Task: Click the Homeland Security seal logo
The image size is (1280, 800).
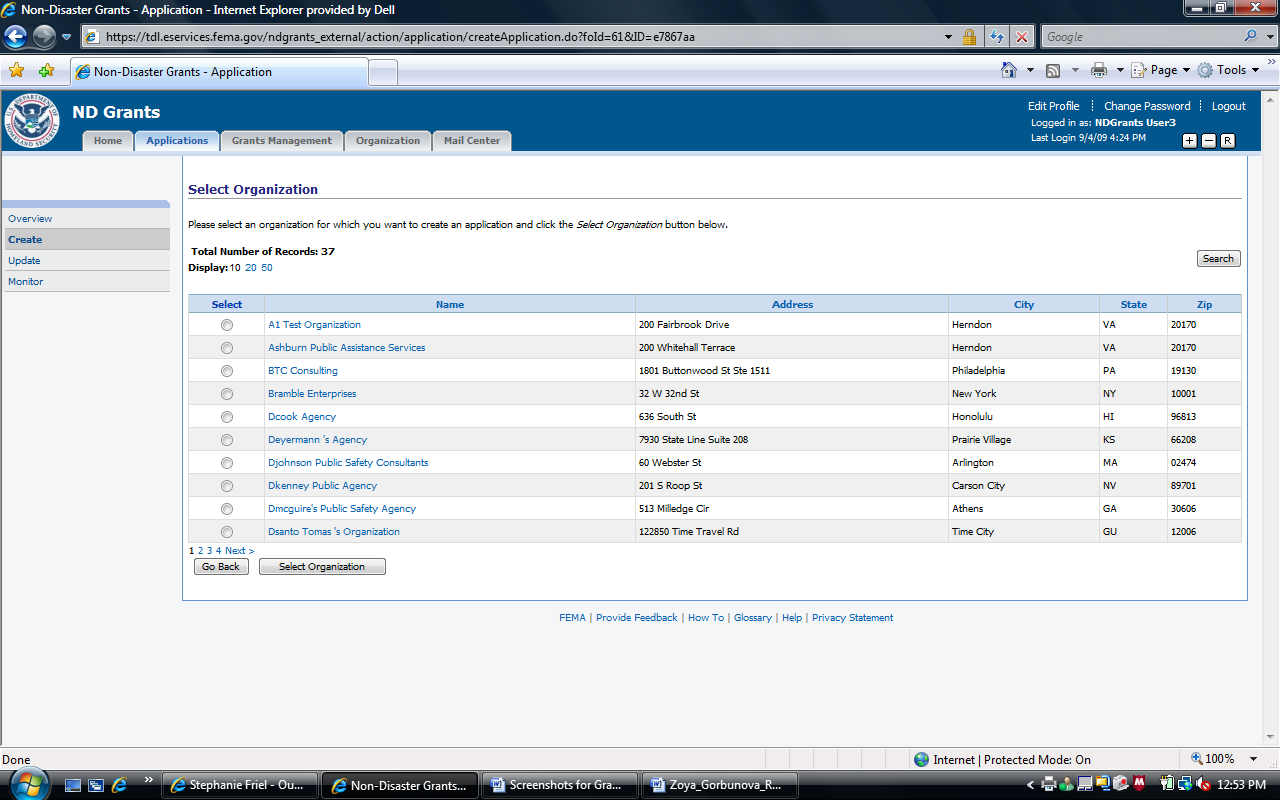Action: click(x=33, y=122)
